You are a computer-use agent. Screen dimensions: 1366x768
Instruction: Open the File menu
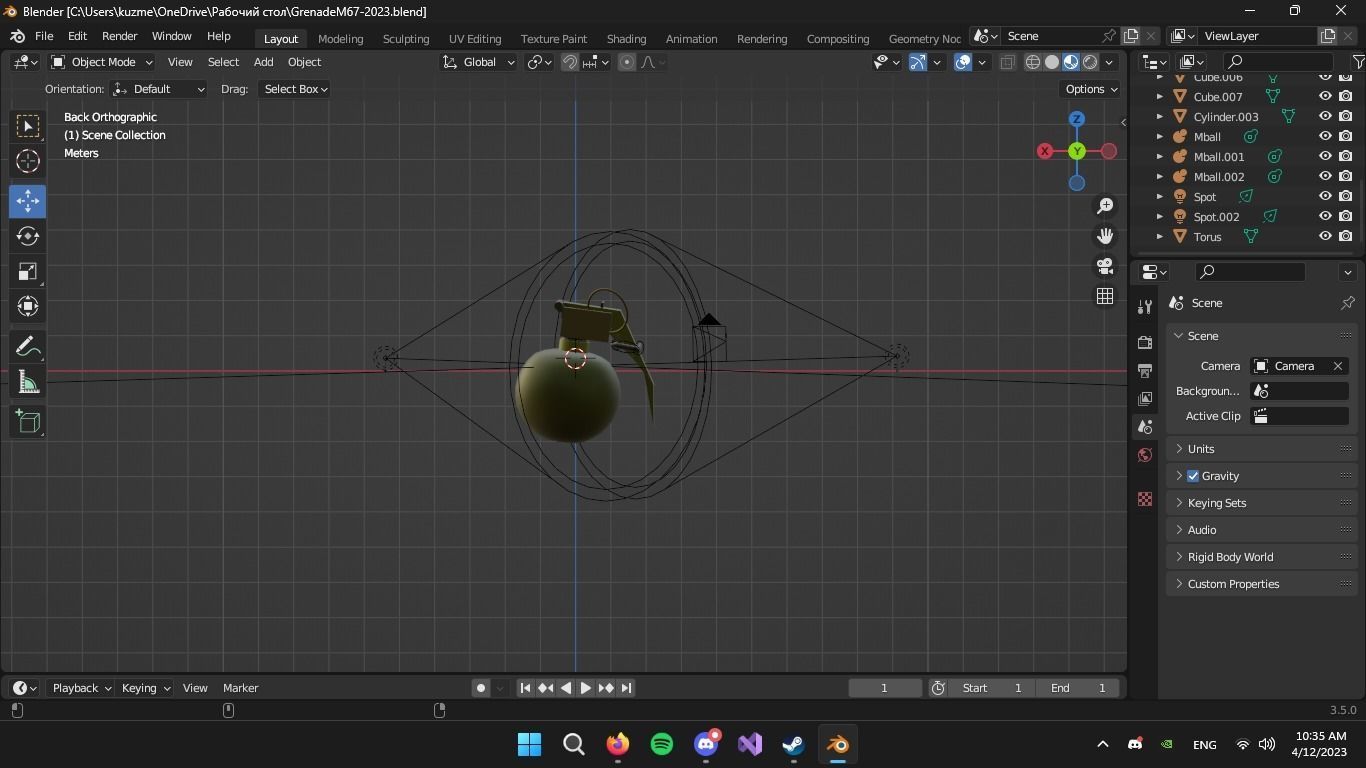pos(44,36)
